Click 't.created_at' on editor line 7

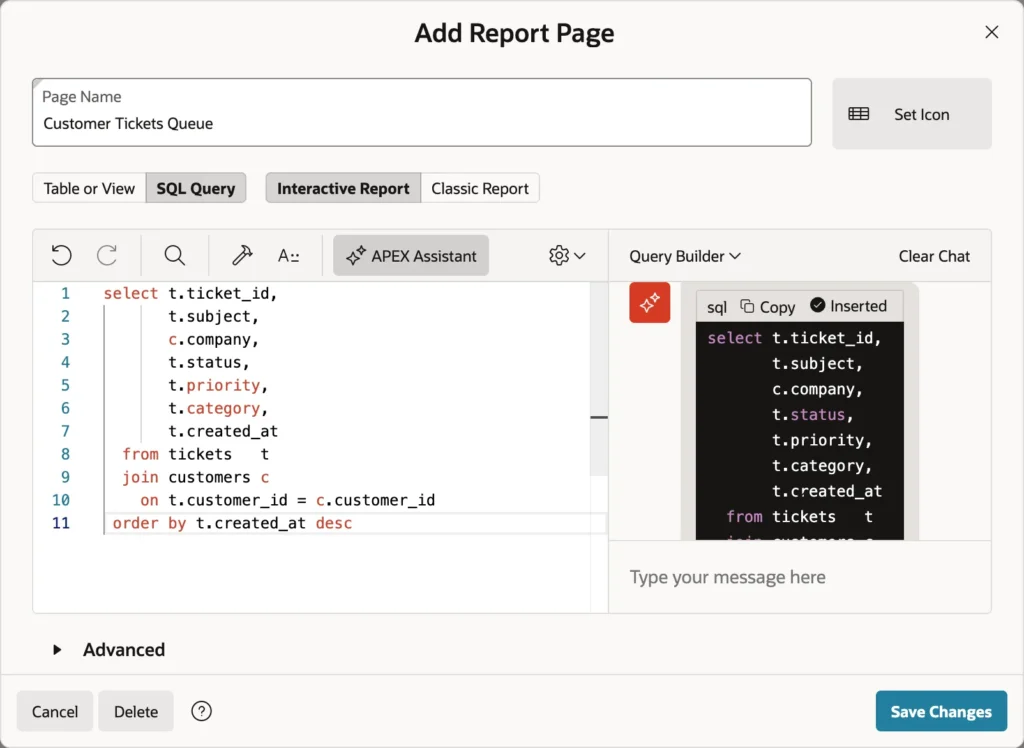coord(223,431)
